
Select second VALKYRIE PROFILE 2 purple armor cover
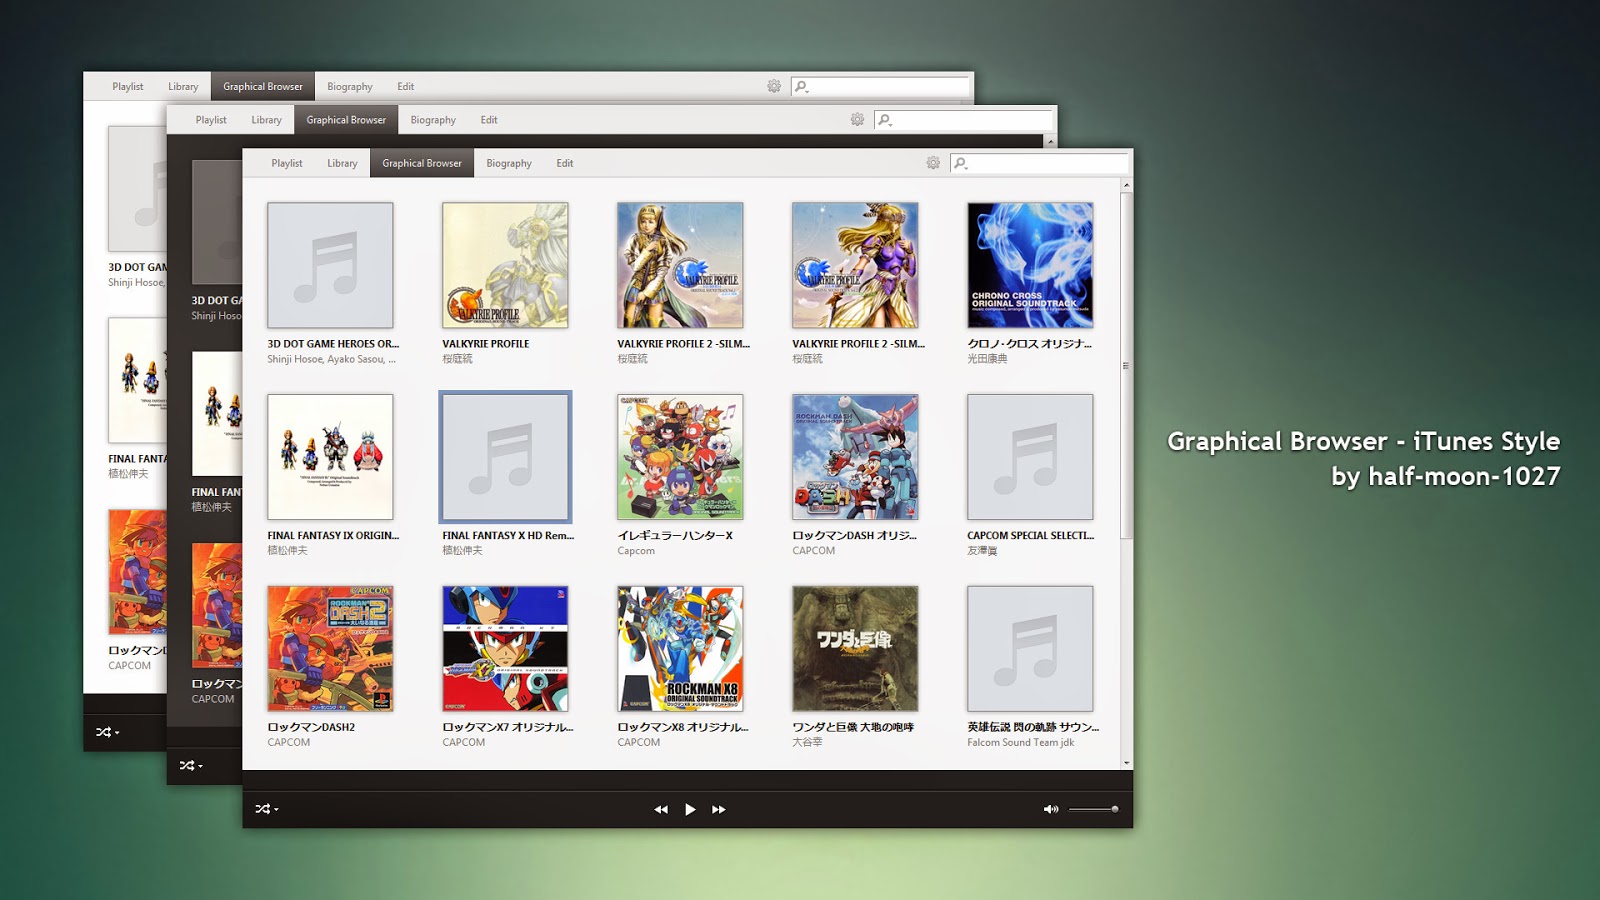pyautogui.click(x=855, y=265)
